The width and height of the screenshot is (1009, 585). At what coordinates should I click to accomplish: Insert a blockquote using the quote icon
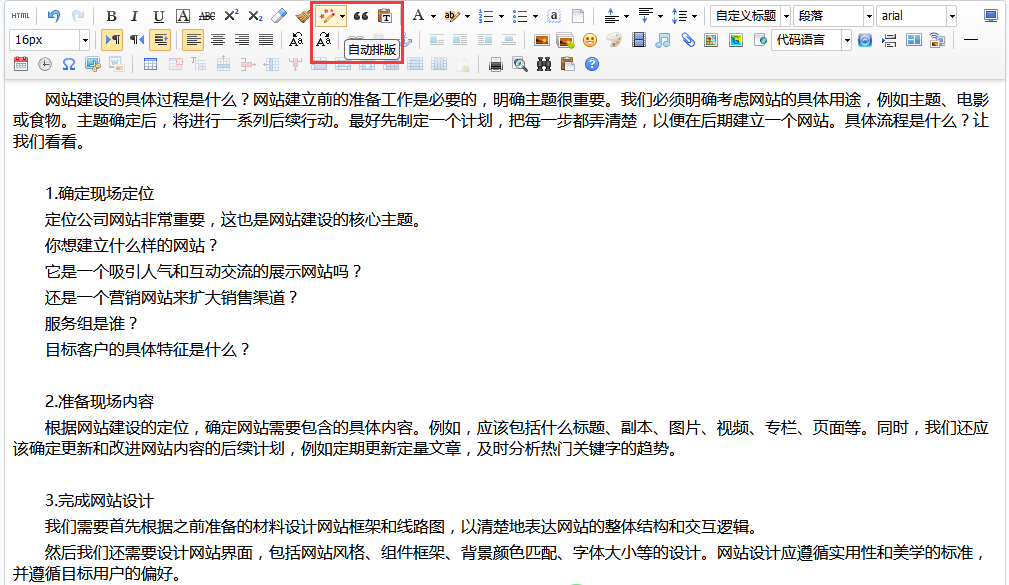(x=361, y=16)
